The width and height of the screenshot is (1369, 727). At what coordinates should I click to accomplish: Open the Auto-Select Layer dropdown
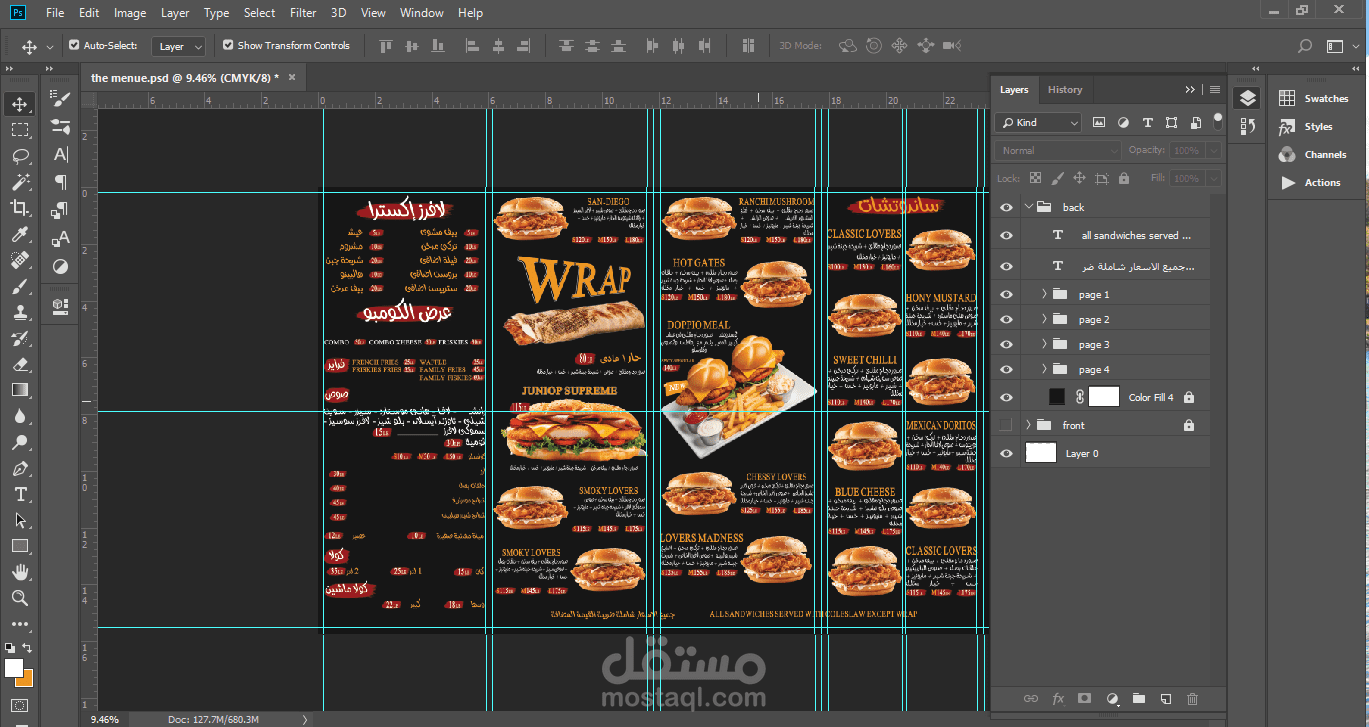point(179,46)
